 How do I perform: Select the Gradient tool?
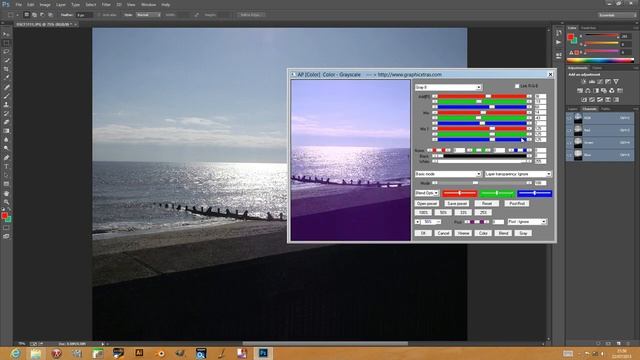(6, 131)
